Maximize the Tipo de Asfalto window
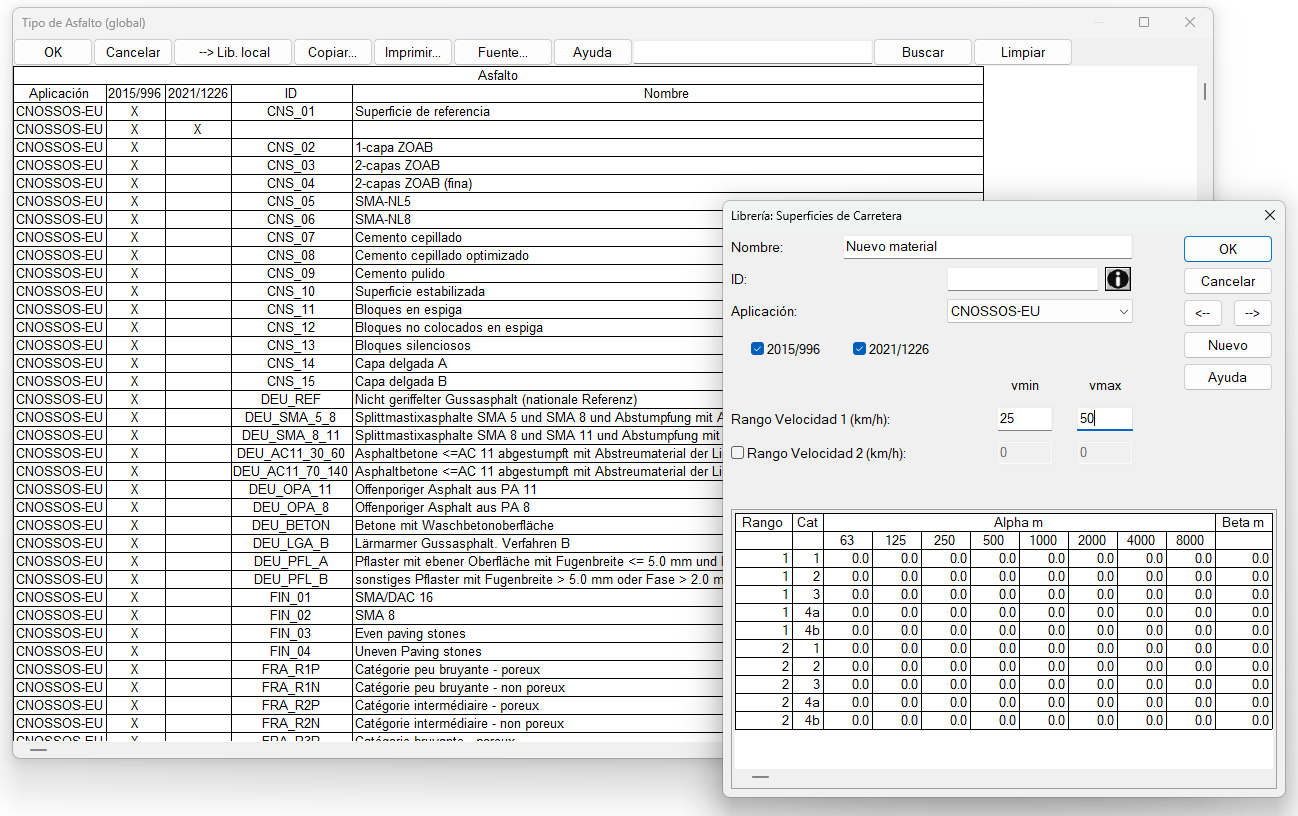Screen dimensions: 1298x816 (1144, 22)
